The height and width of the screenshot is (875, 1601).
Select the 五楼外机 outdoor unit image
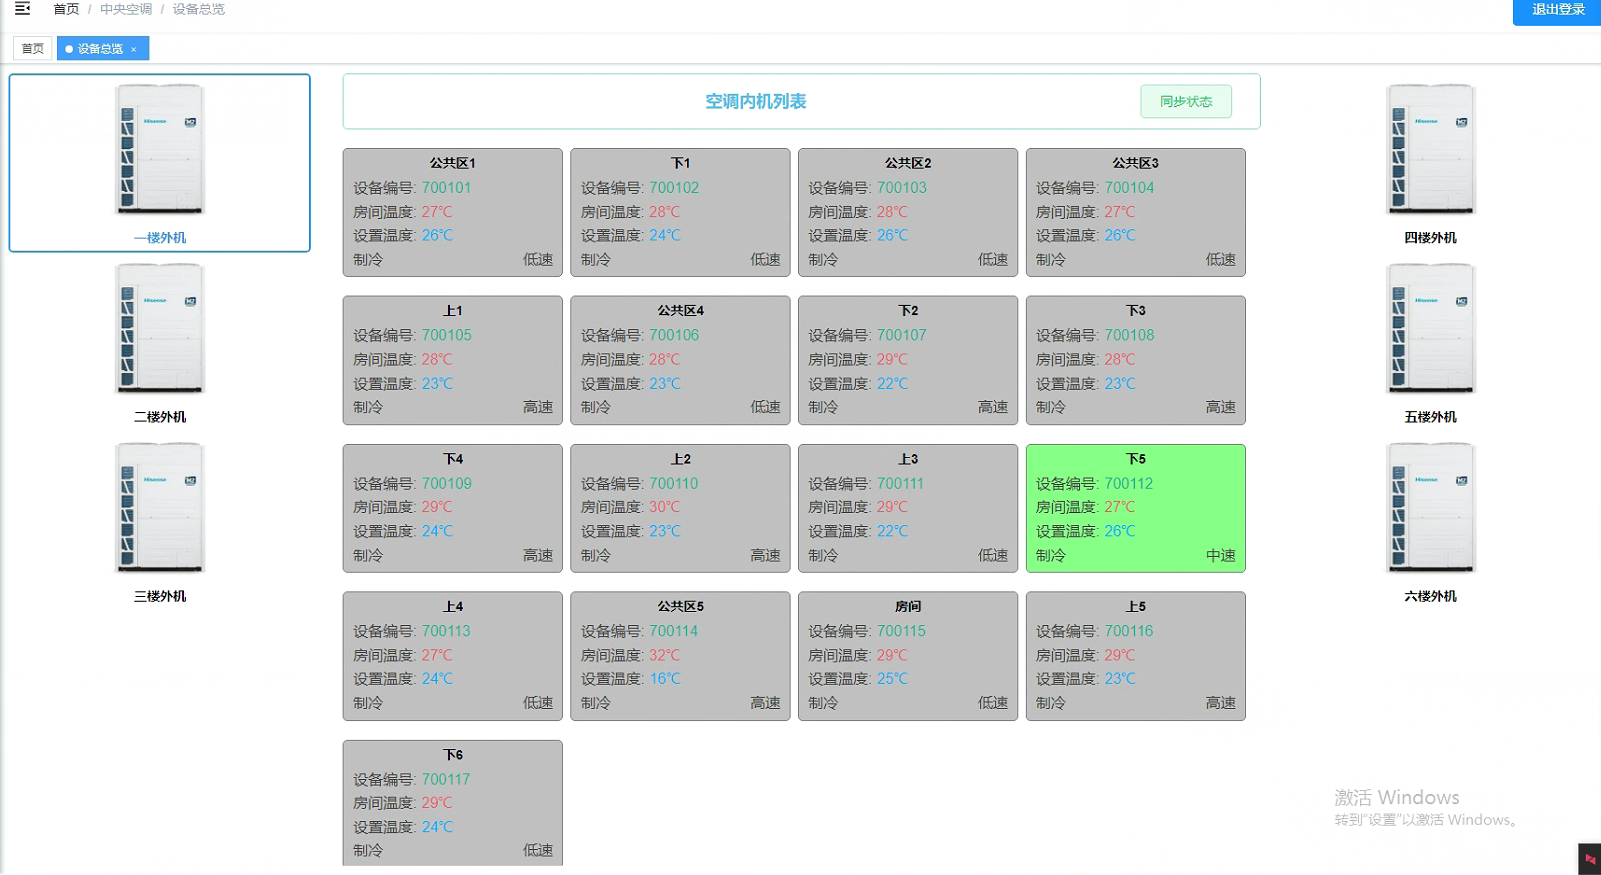pyautogui.click(x=1430, y=329)
